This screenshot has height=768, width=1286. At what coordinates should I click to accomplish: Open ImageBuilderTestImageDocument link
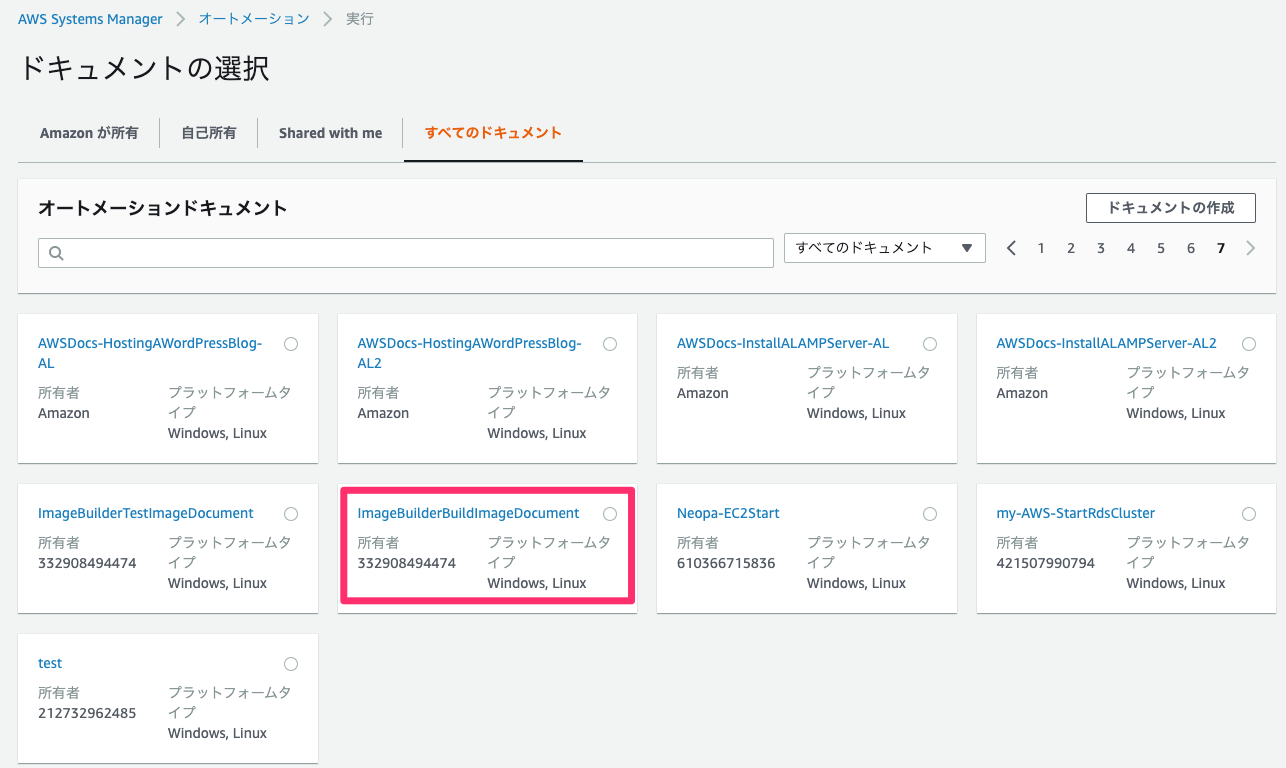coord(146,513)
